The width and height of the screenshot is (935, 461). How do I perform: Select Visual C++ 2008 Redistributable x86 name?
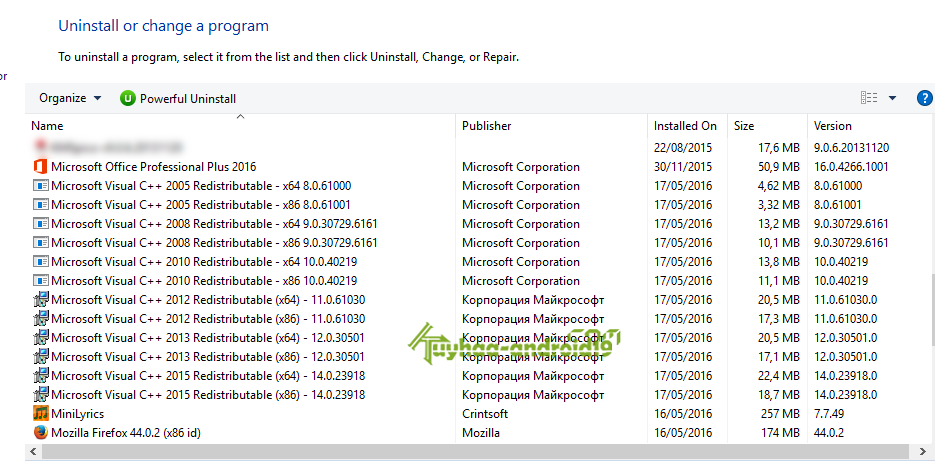click(x=214, y=243)
